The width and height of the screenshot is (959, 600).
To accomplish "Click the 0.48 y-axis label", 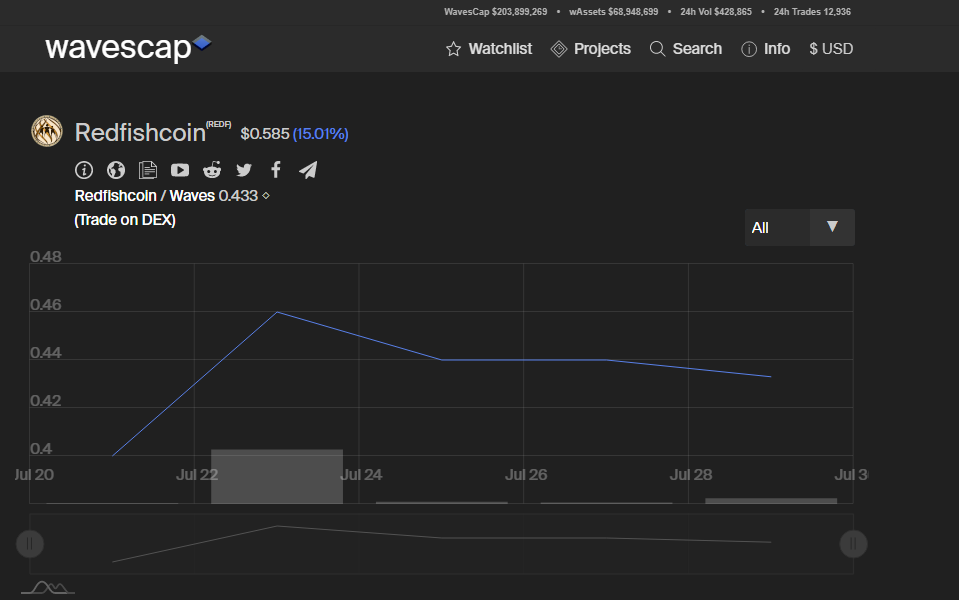I will pyautogui.click(x=46, y=257).
